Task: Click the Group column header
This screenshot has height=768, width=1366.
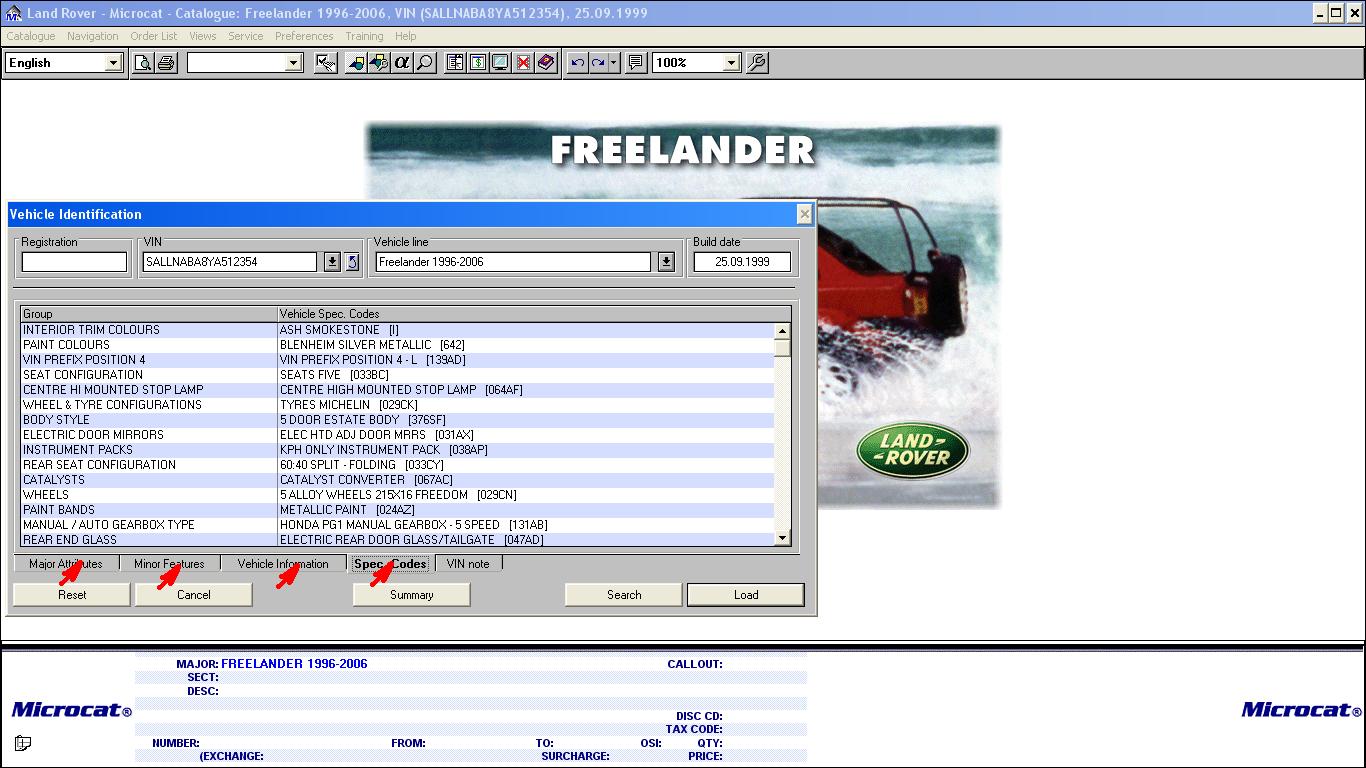Action: click(x=149, y=314)
